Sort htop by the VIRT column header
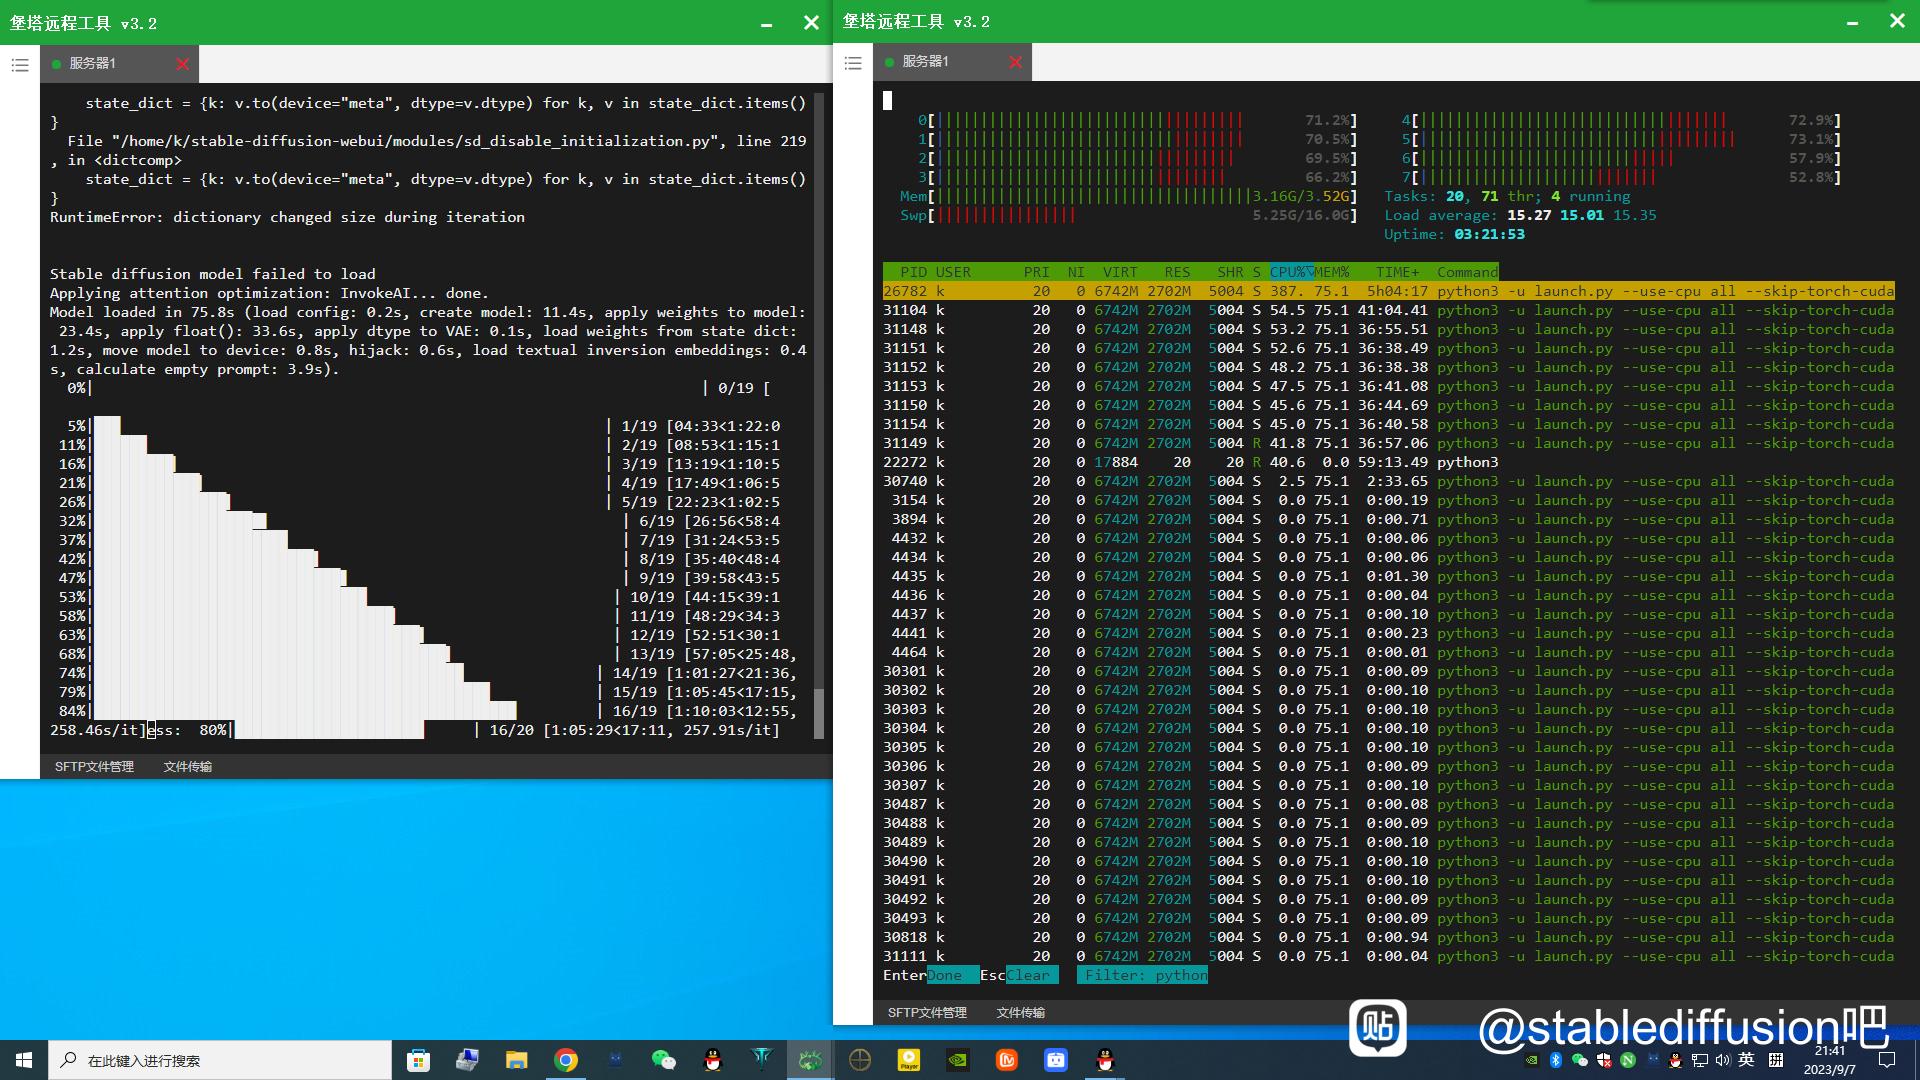Viewport: 1920px width, 1080px height. (x=1120, y=272)
